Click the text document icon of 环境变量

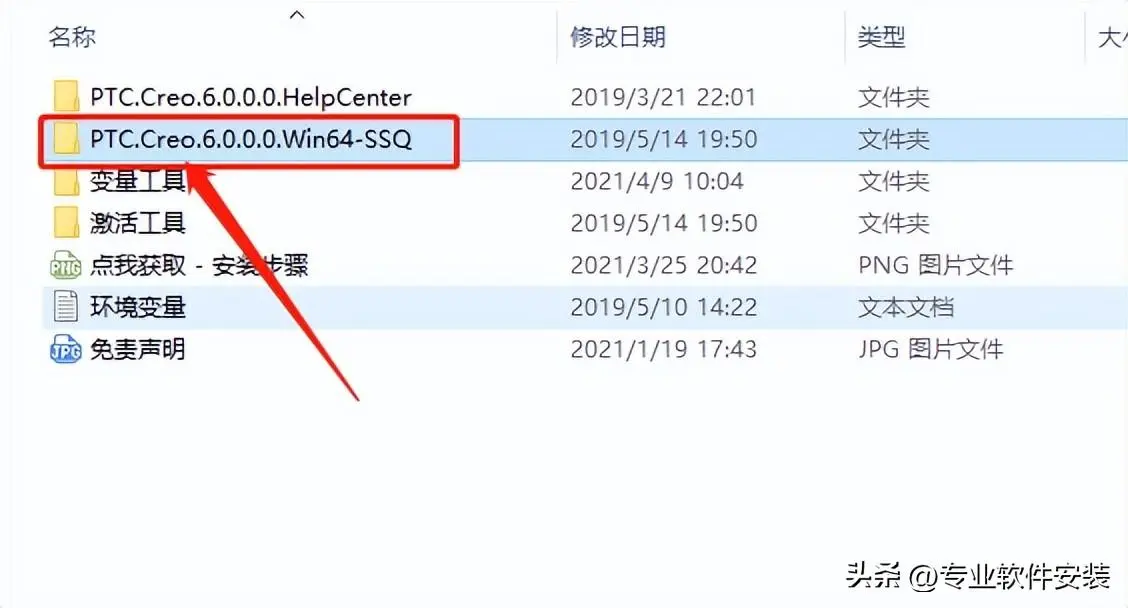(x=65, y=307)
